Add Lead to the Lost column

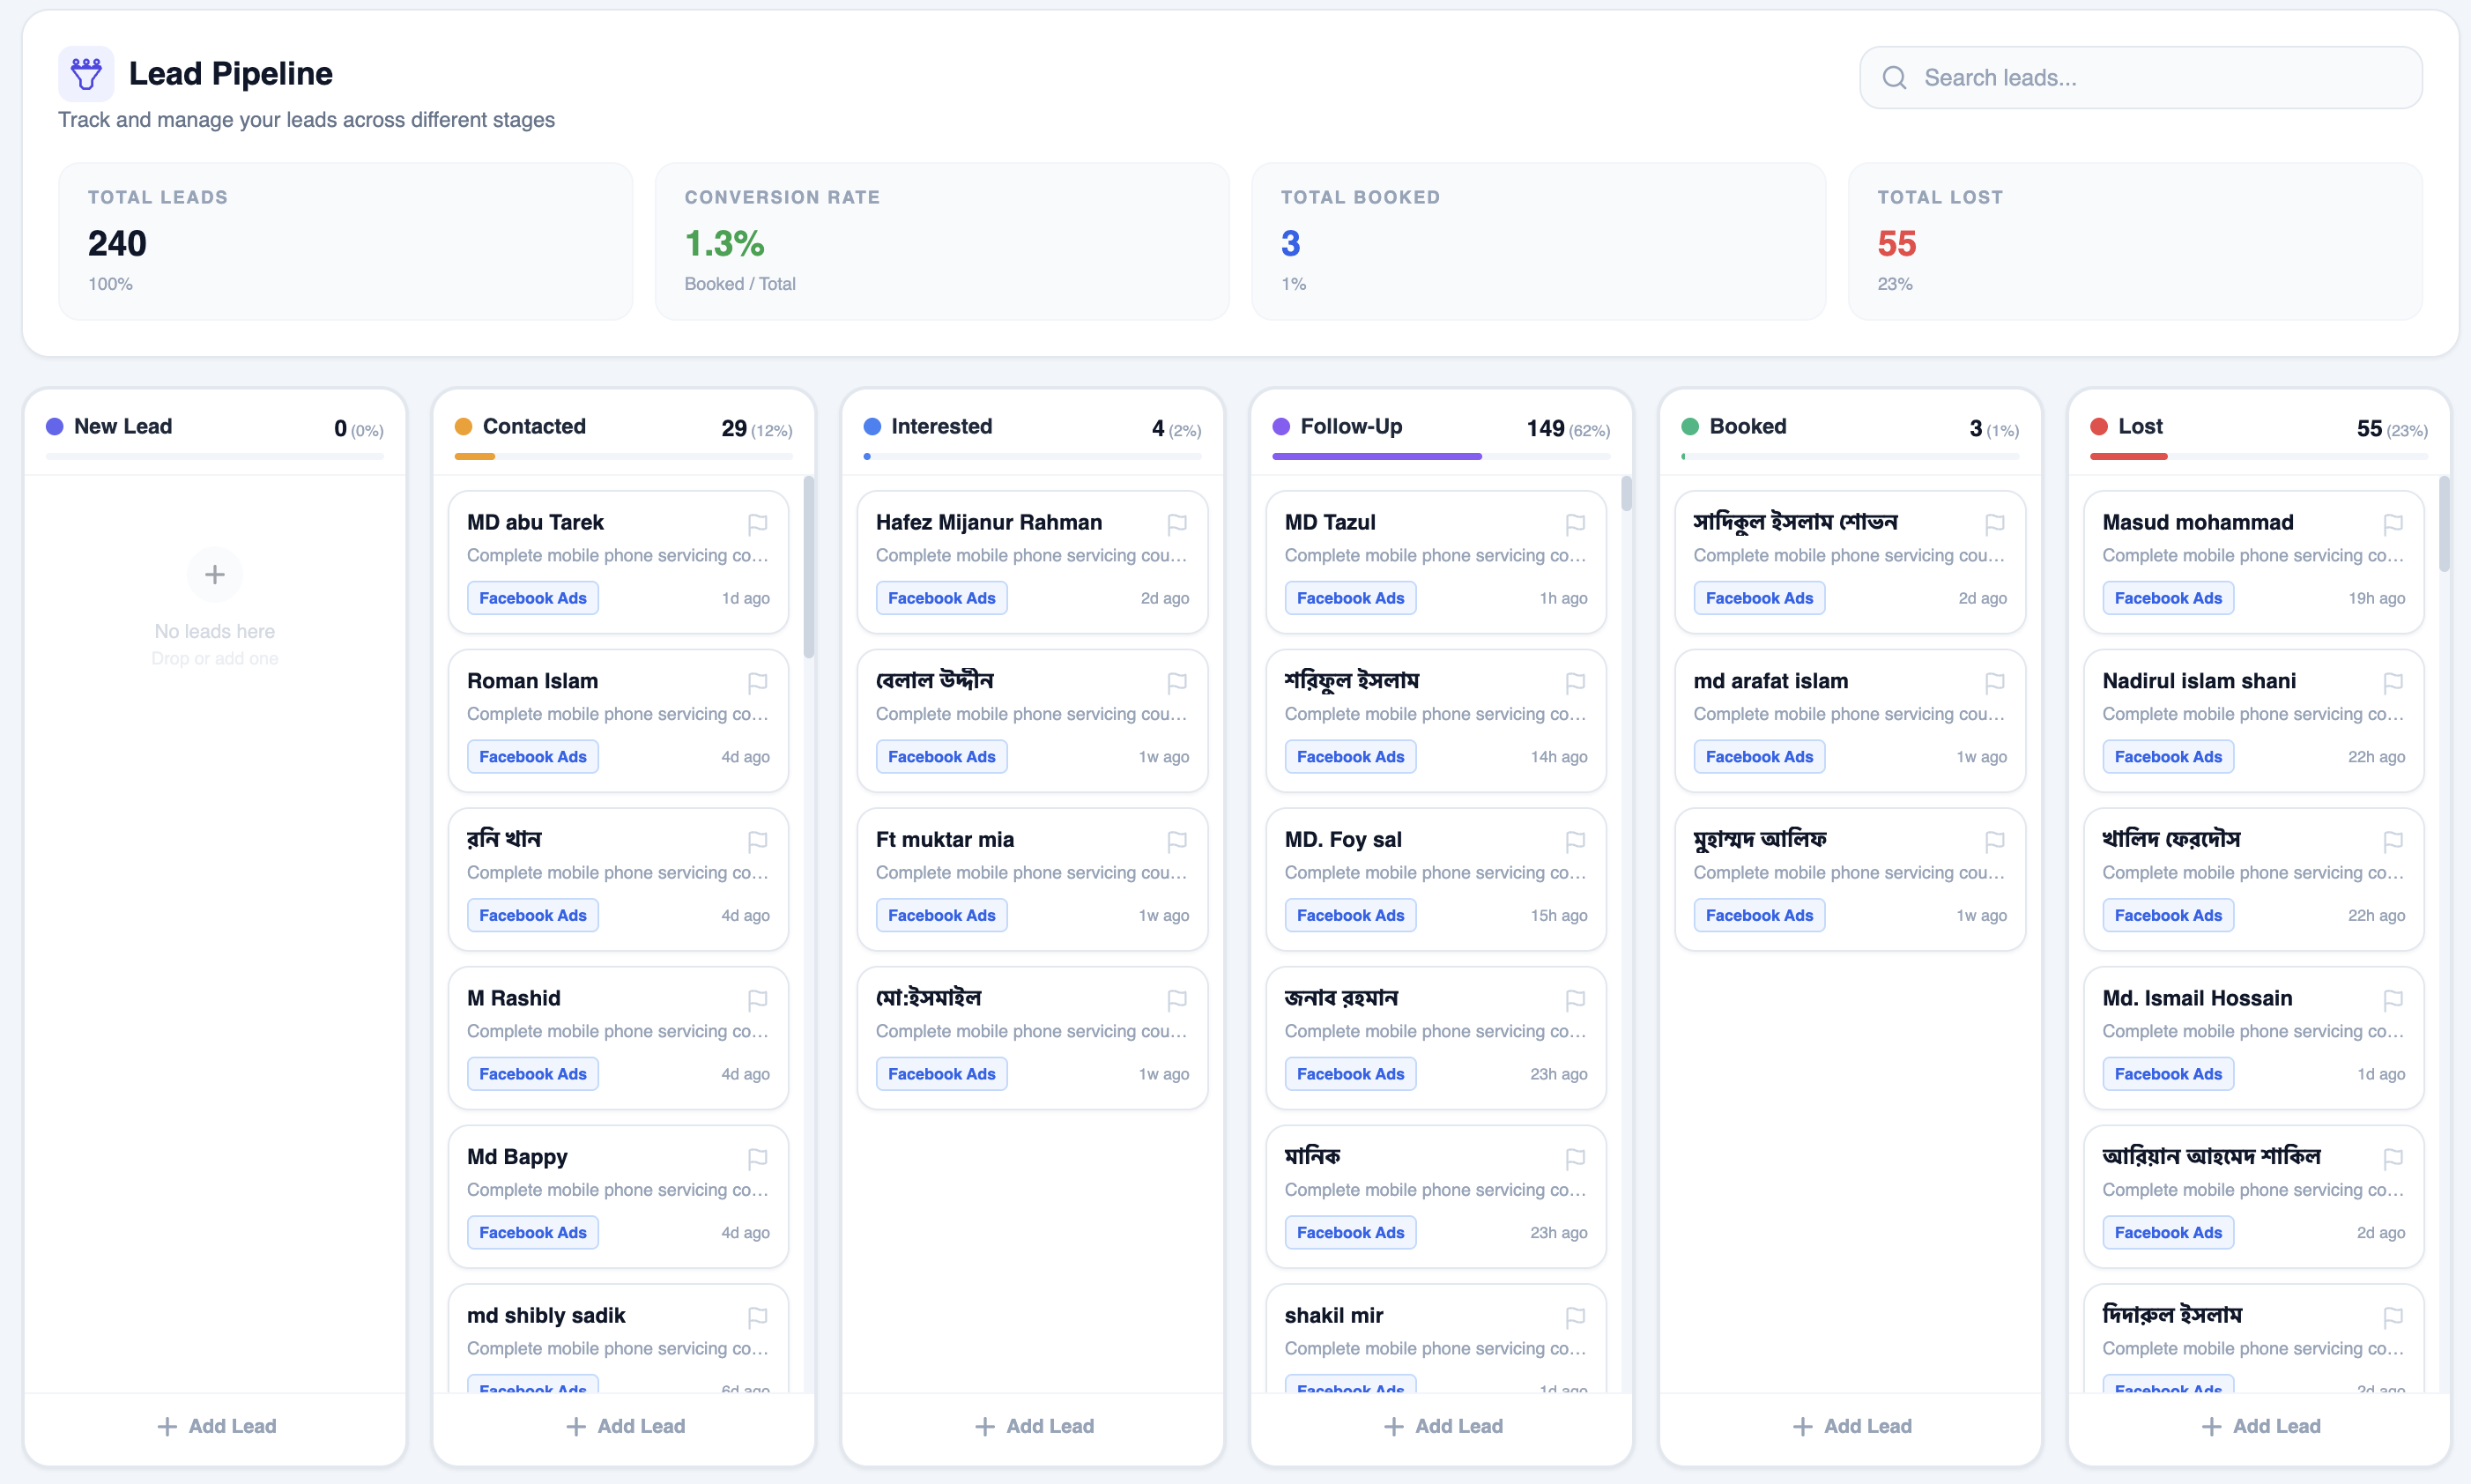pyautogui.click(x=2260, y=1426)
